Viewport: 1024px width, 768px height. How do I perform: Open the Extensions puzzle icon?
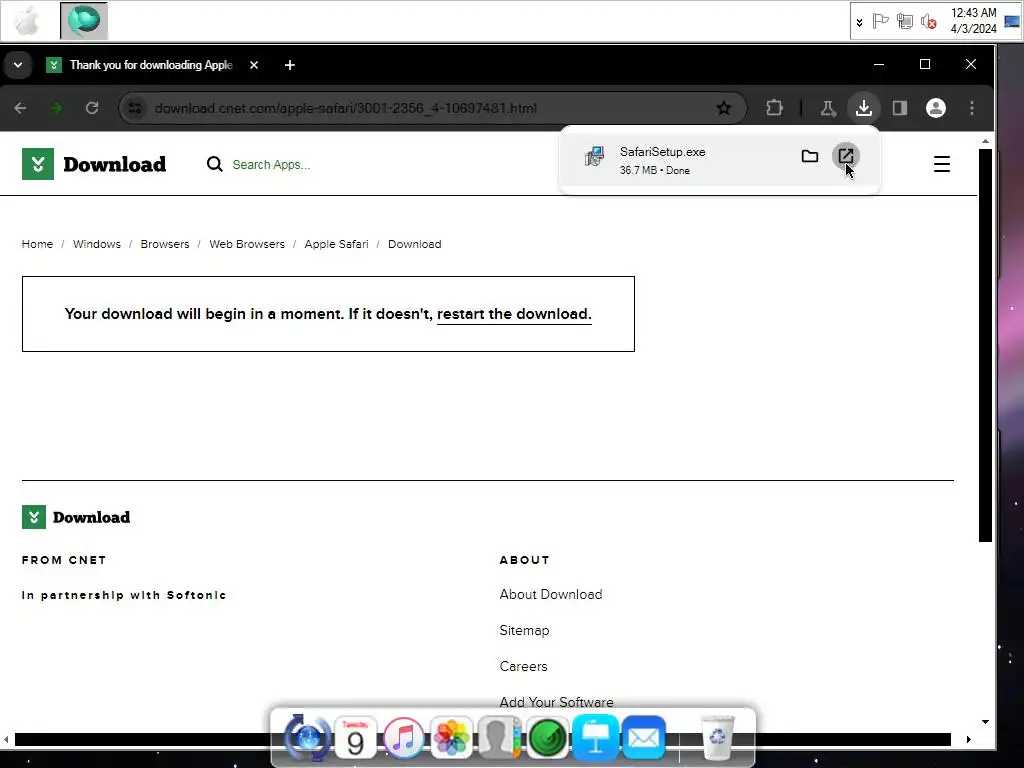[x=775, y=108]
